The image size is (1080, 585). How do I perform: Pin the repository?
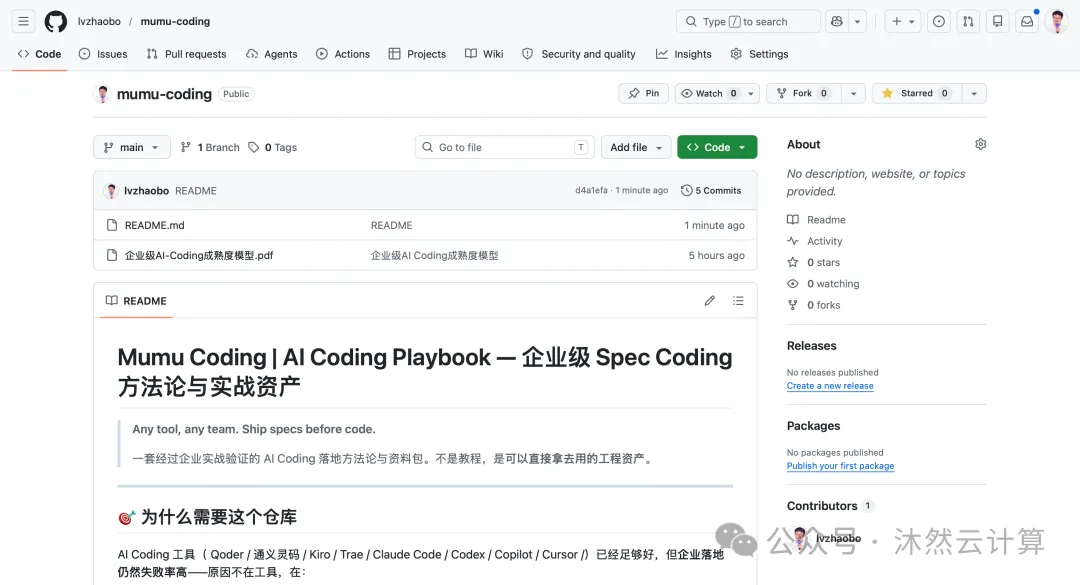click(643, 93)
